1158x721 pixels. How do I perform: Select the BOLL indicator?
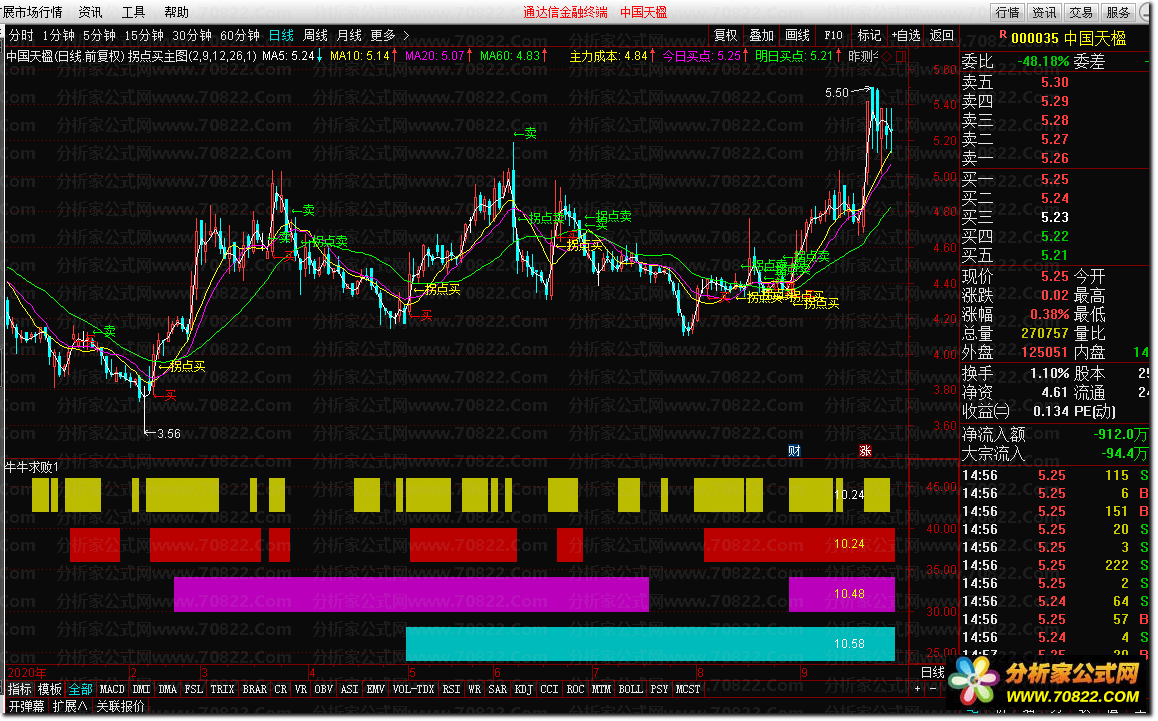[630, 689]
